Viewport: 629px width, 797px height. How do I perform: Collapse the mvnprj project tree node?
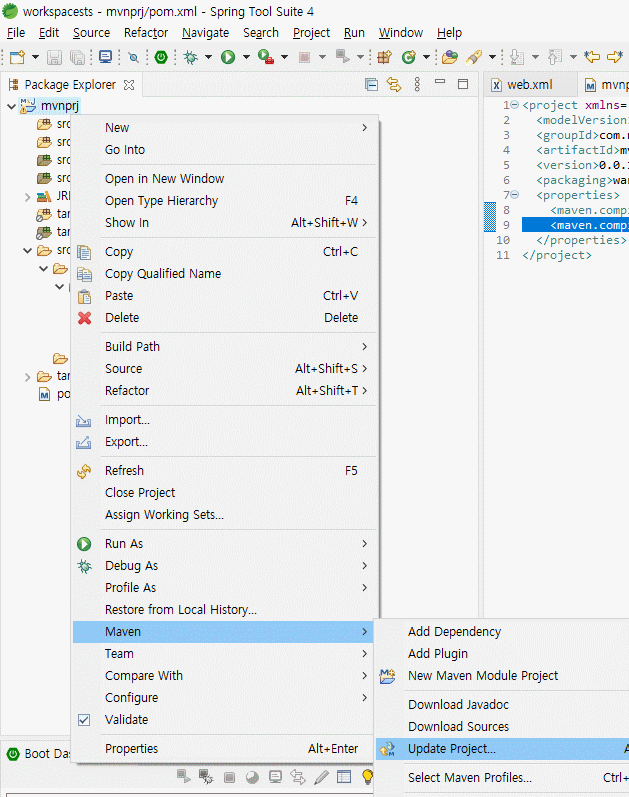11,106
